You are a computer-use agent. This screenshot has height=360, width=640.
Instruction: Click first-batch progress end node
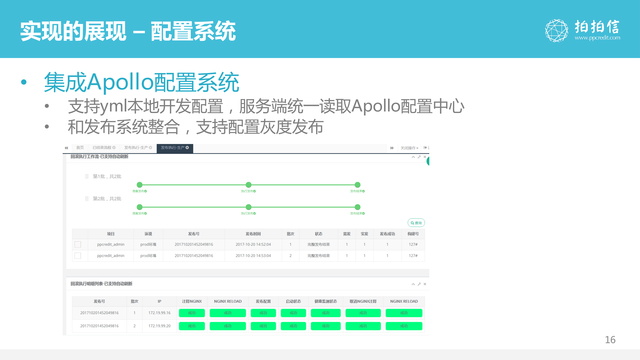358,185
